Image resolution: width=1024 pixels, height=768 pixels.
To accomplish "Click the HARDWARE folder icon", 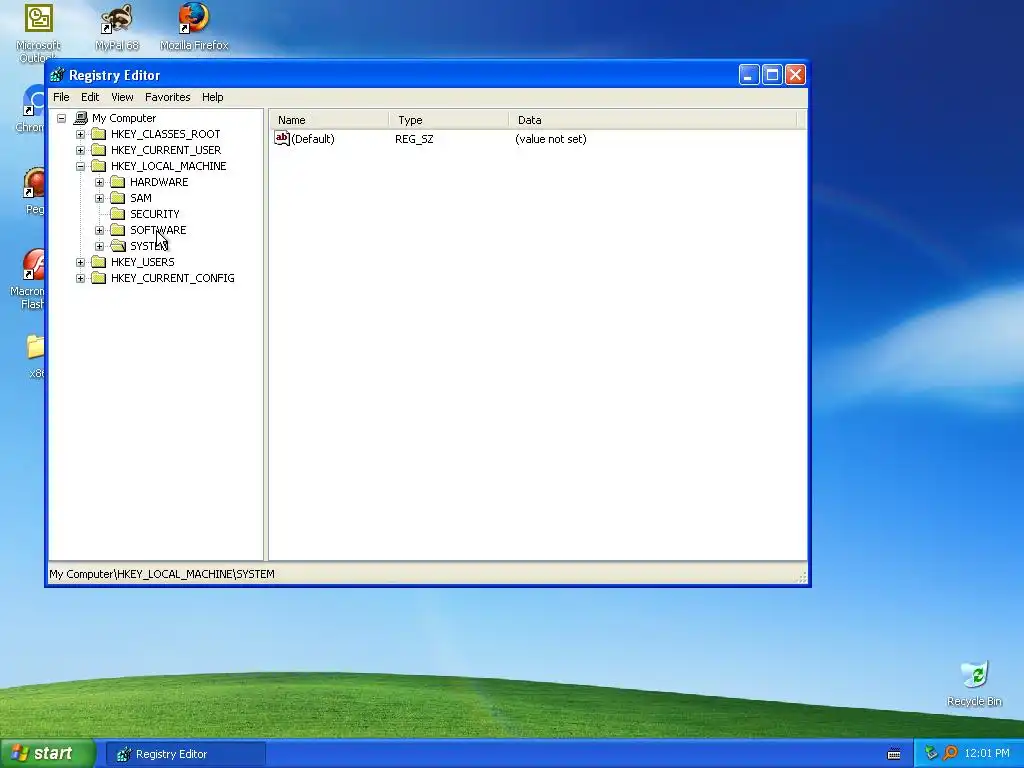I will point(118,182).
